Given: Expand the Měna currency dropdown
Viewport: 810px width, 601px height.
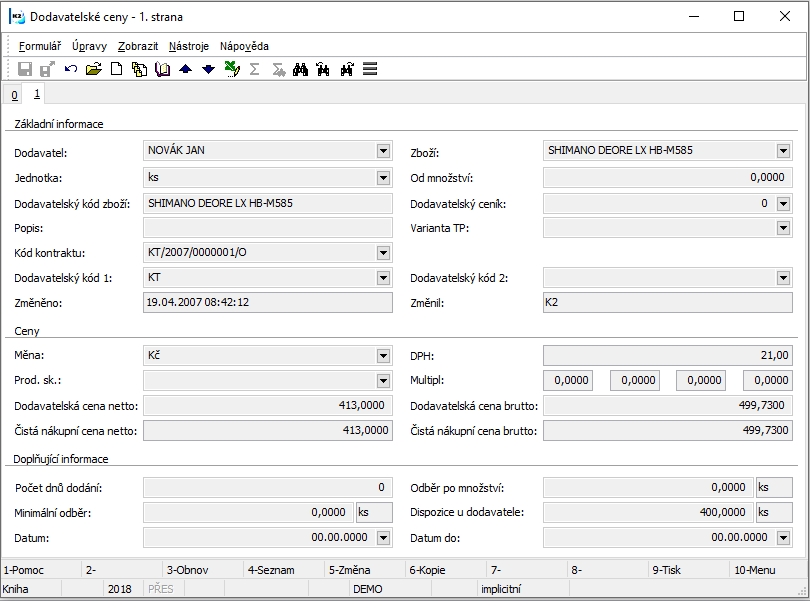Looking at the screenshot, I should (x=383, y=355).
